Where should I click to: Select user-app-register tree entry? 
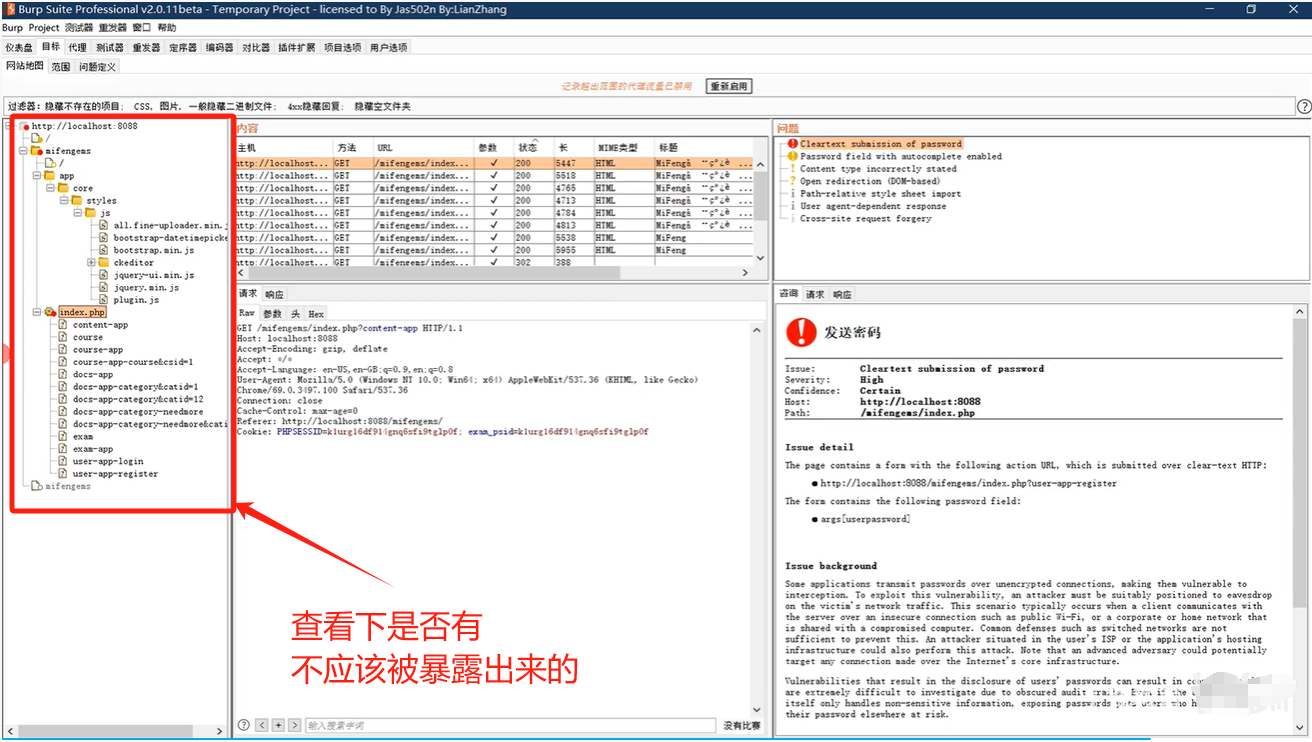click(x=115, y=474)
